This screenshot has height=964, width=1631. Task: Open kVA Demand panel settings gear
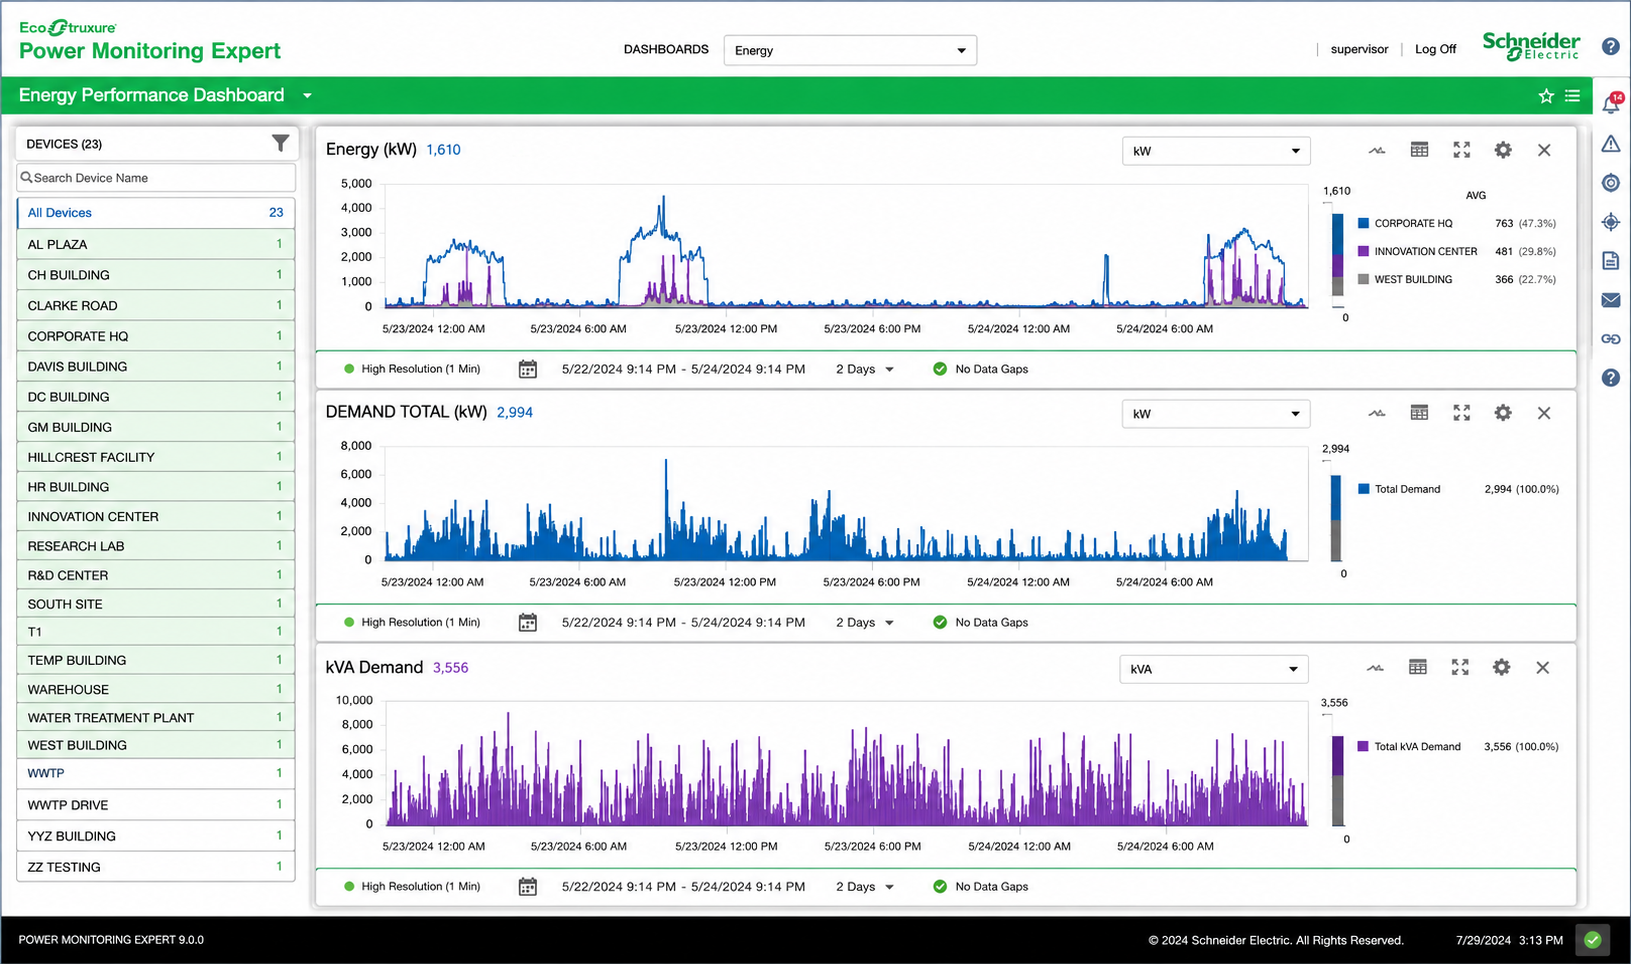[1501, 667]
